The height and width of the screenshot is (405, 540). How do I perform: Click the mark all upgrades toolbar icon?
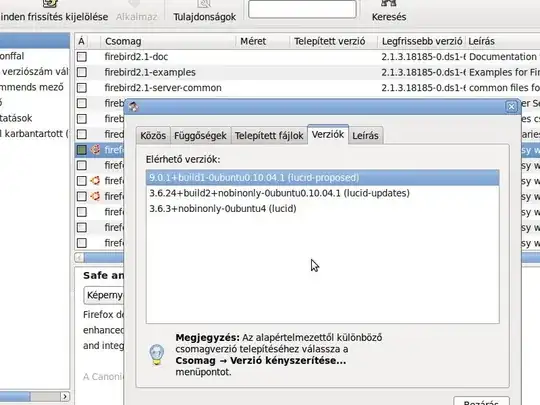pos(50,3)
